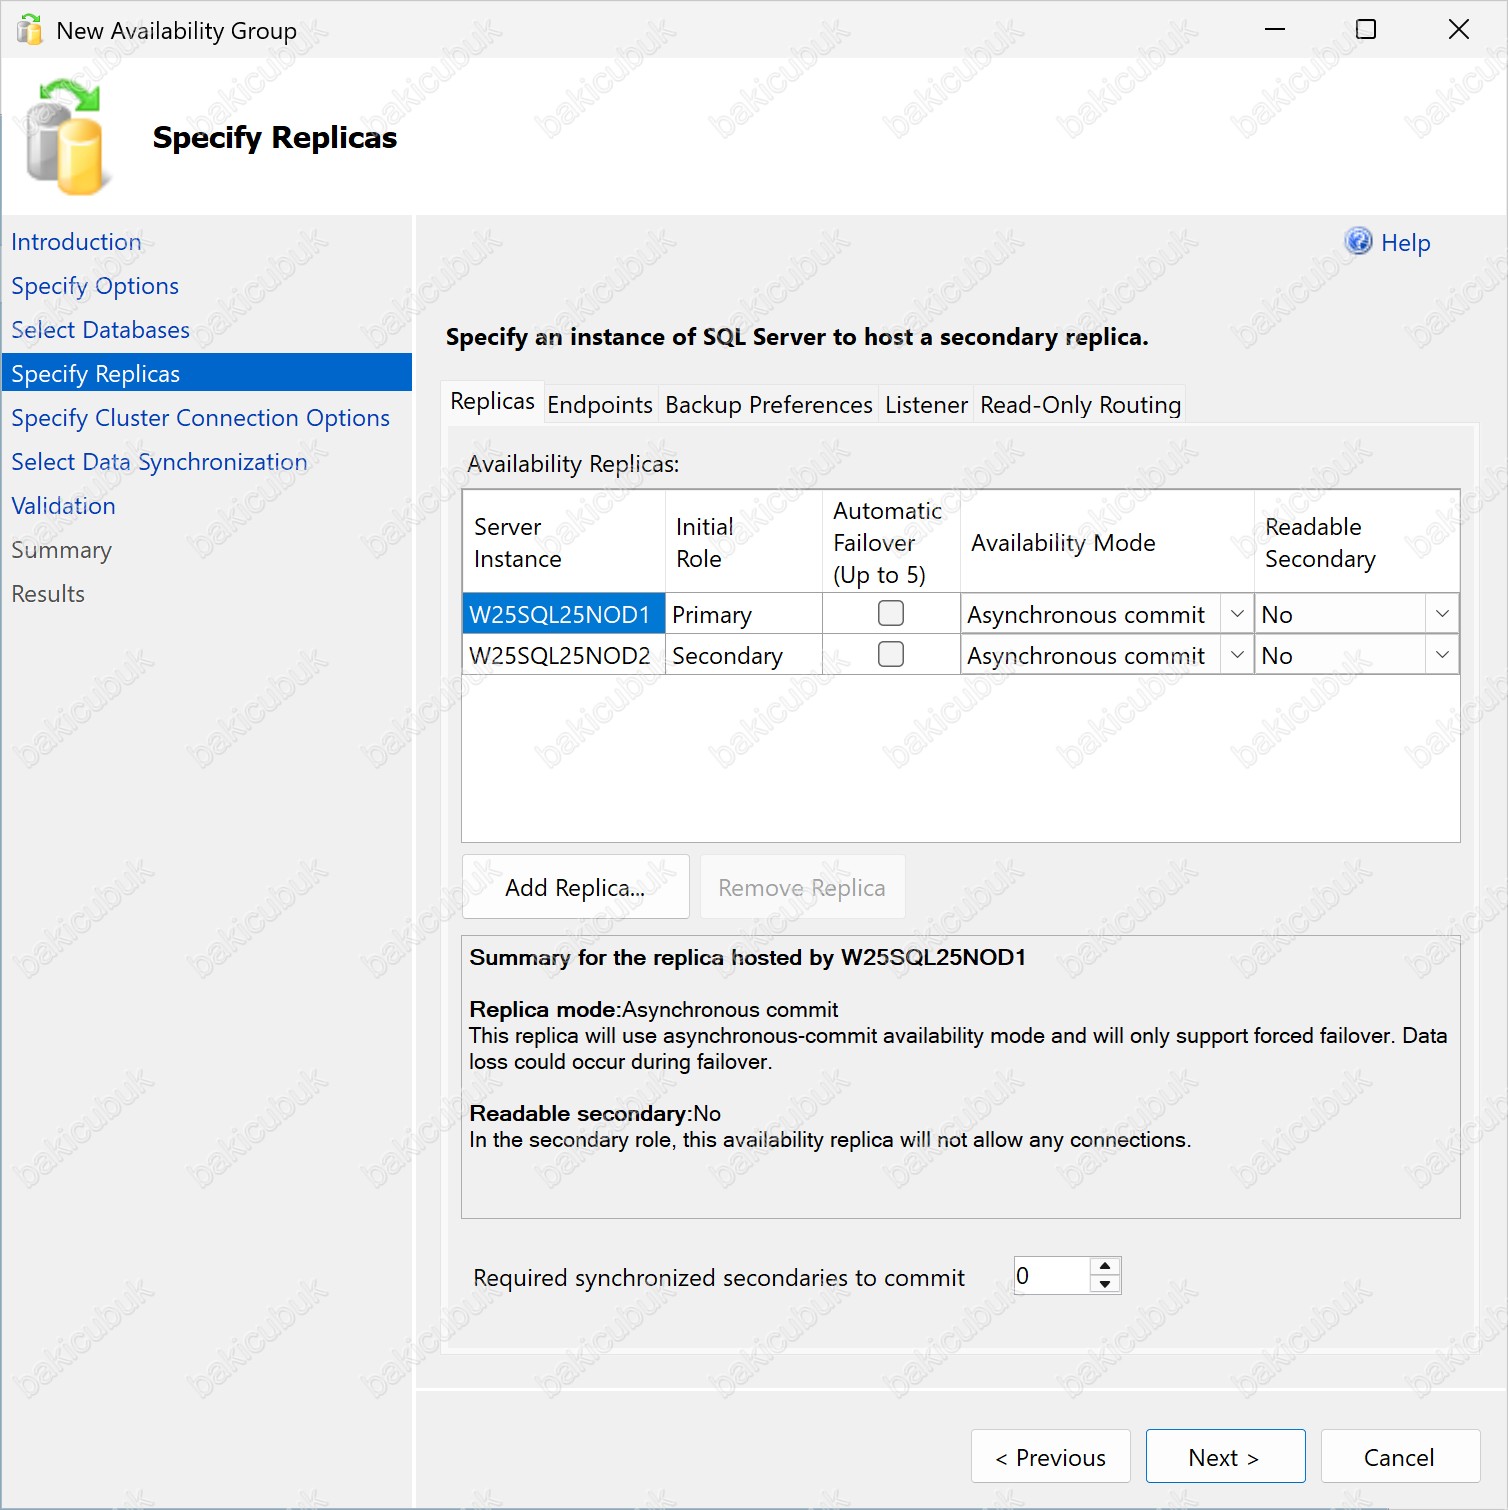Switch to the Endpoints tab
The height and width of the screenshot is (1510, 1508).
tap(600, 405)
